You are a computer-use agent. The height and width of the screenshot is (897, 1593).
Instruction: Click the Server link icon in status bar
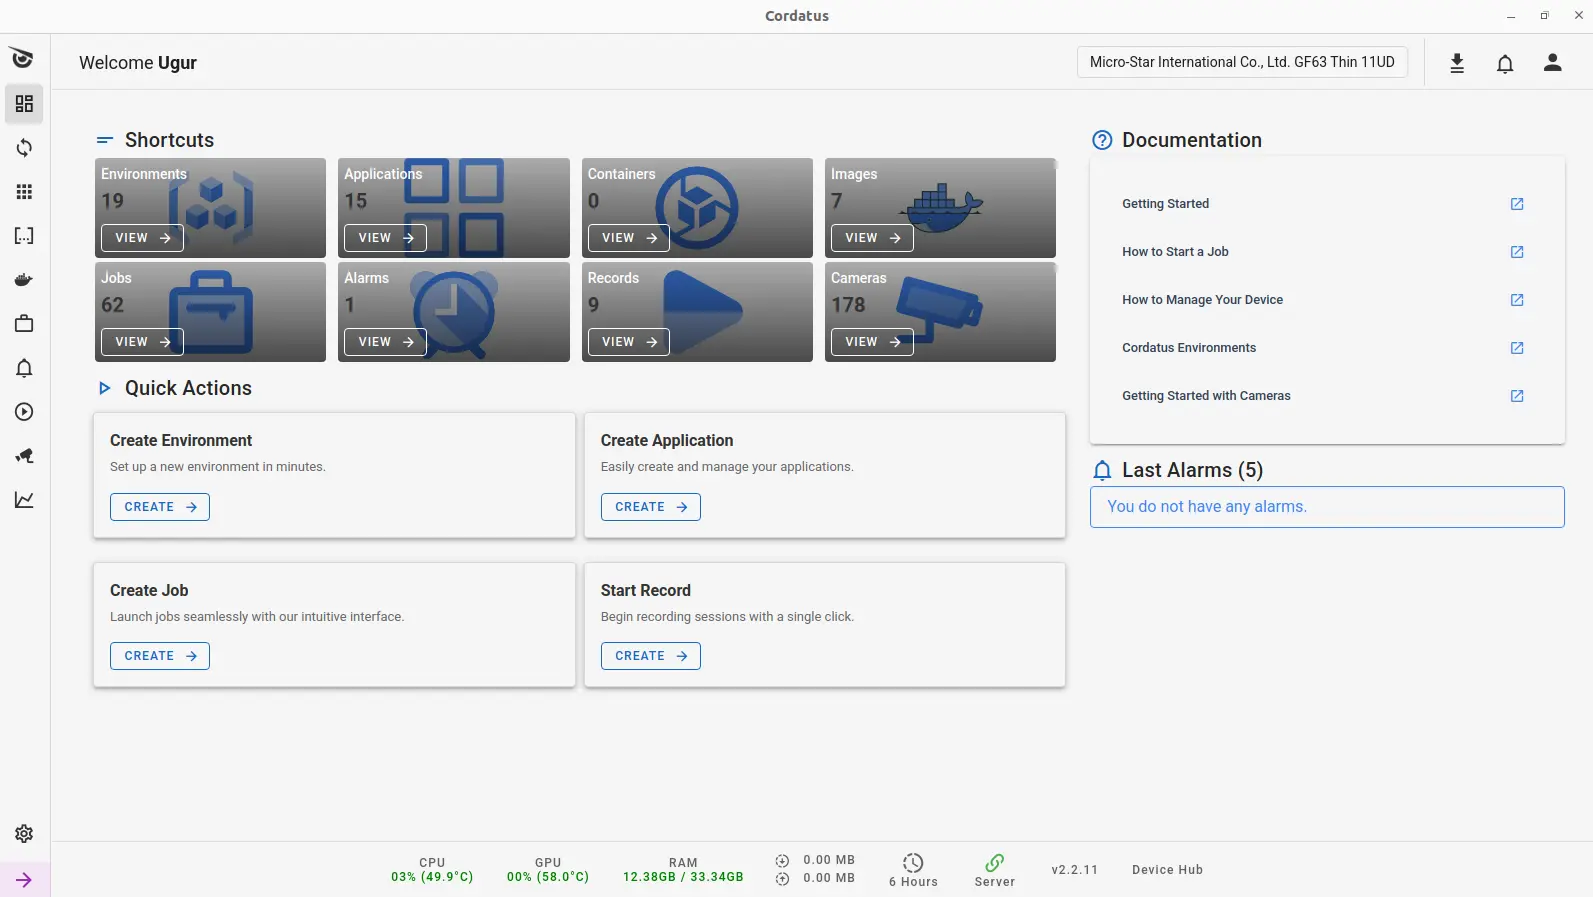[995, 863]
